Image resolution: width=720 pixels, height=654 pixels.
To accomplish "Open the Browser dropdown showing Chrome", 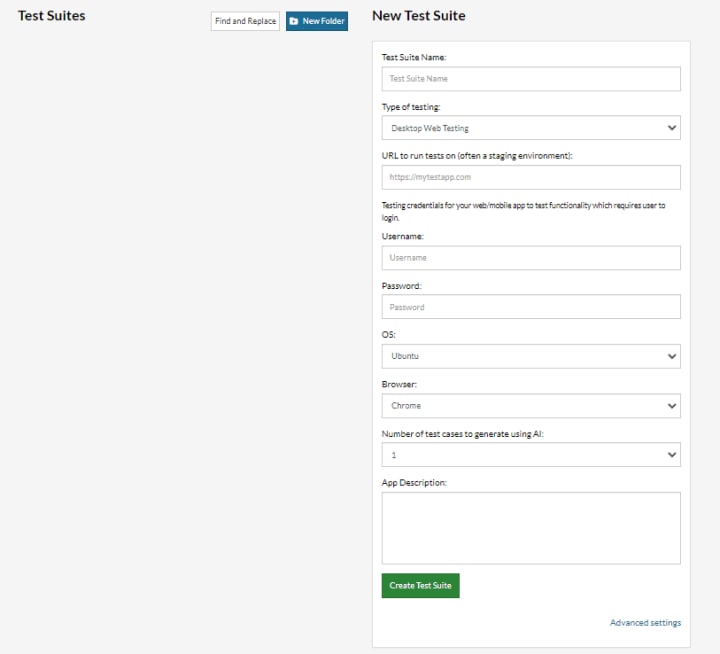I will 531,406.
